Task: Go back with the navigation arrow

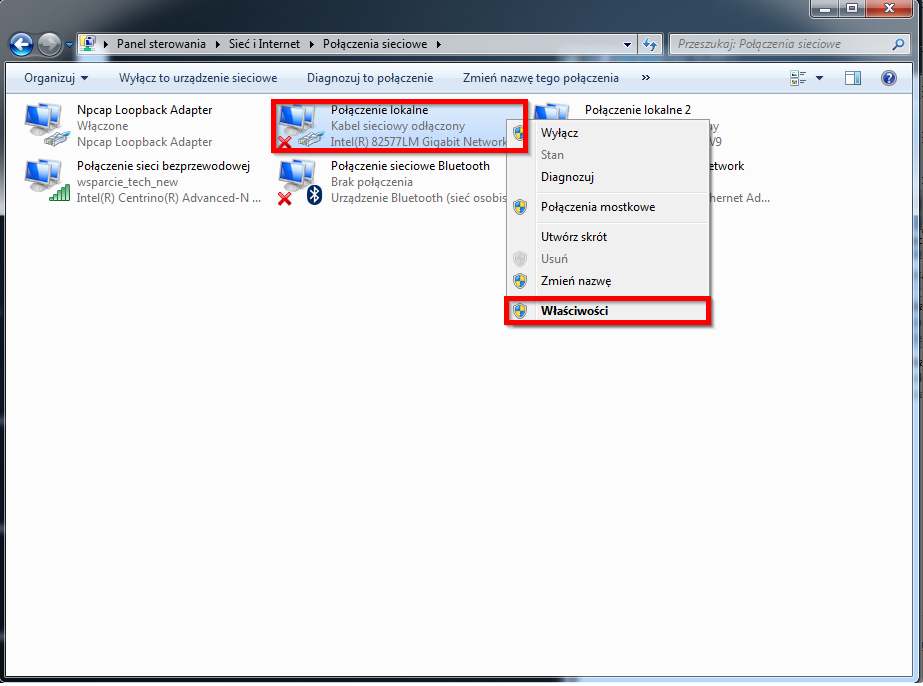Action: (x=22, y=44)
